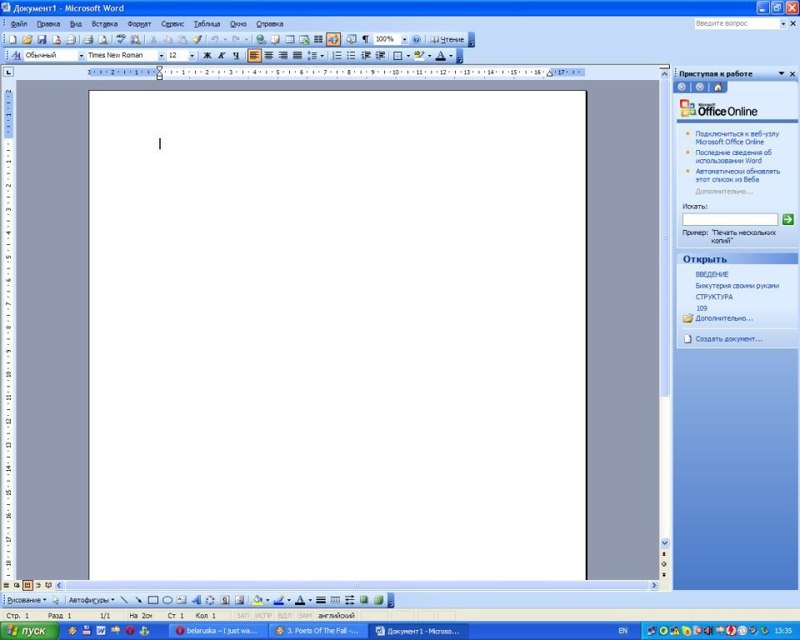
Task: Toggle bold formatting (Ж)
Action: click(207, 56)
